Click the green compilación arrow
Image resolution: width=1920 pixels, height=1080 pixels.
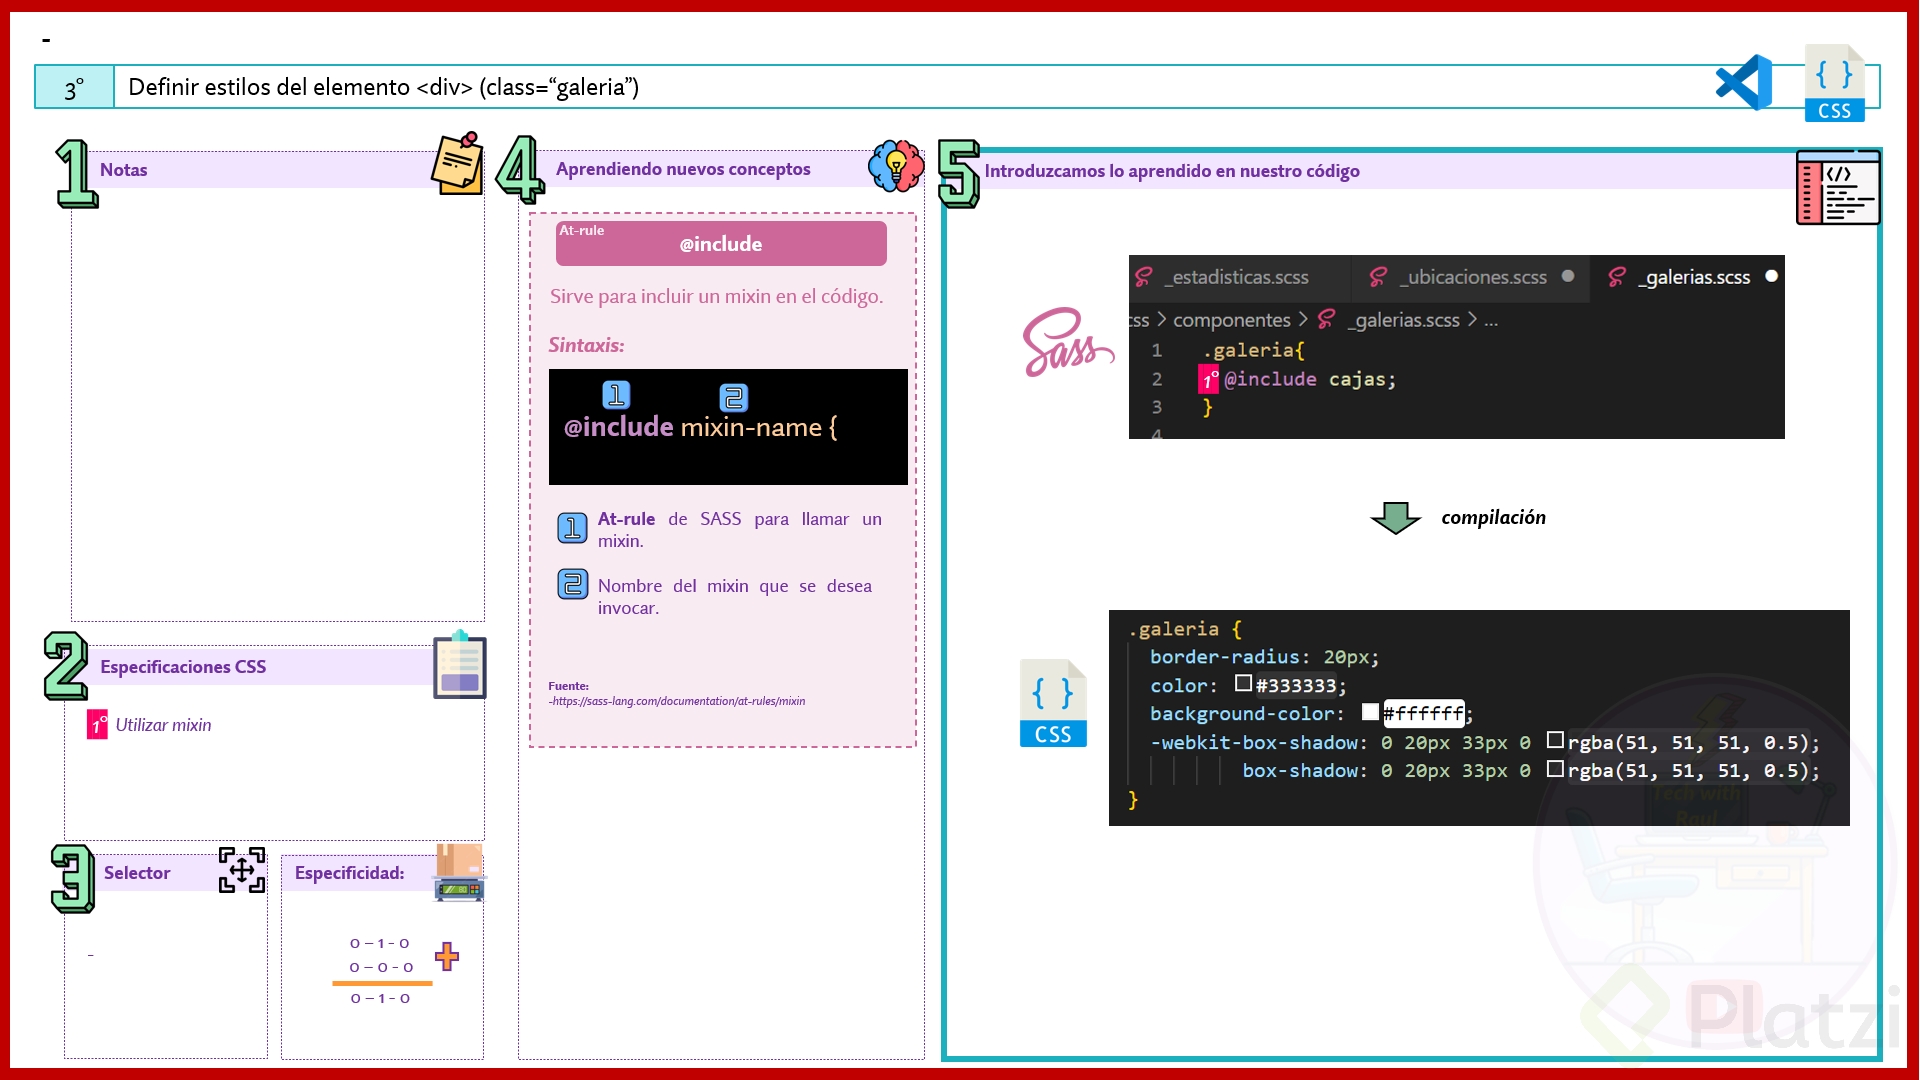[x=1396, y=517]
